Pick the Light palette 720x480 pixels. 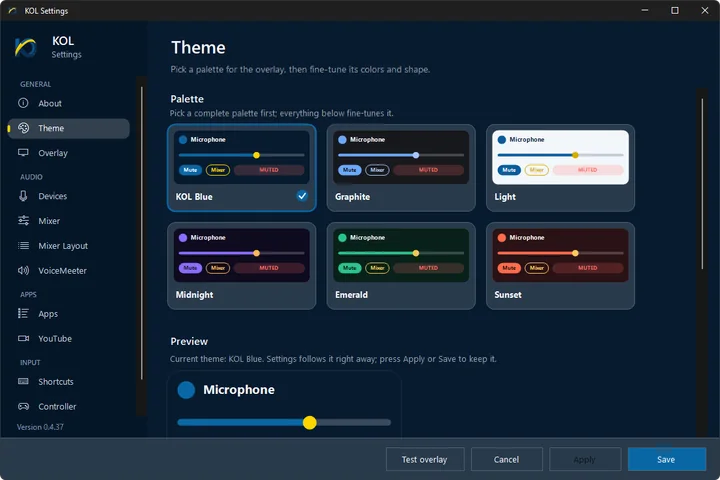(x=560, y=168)
